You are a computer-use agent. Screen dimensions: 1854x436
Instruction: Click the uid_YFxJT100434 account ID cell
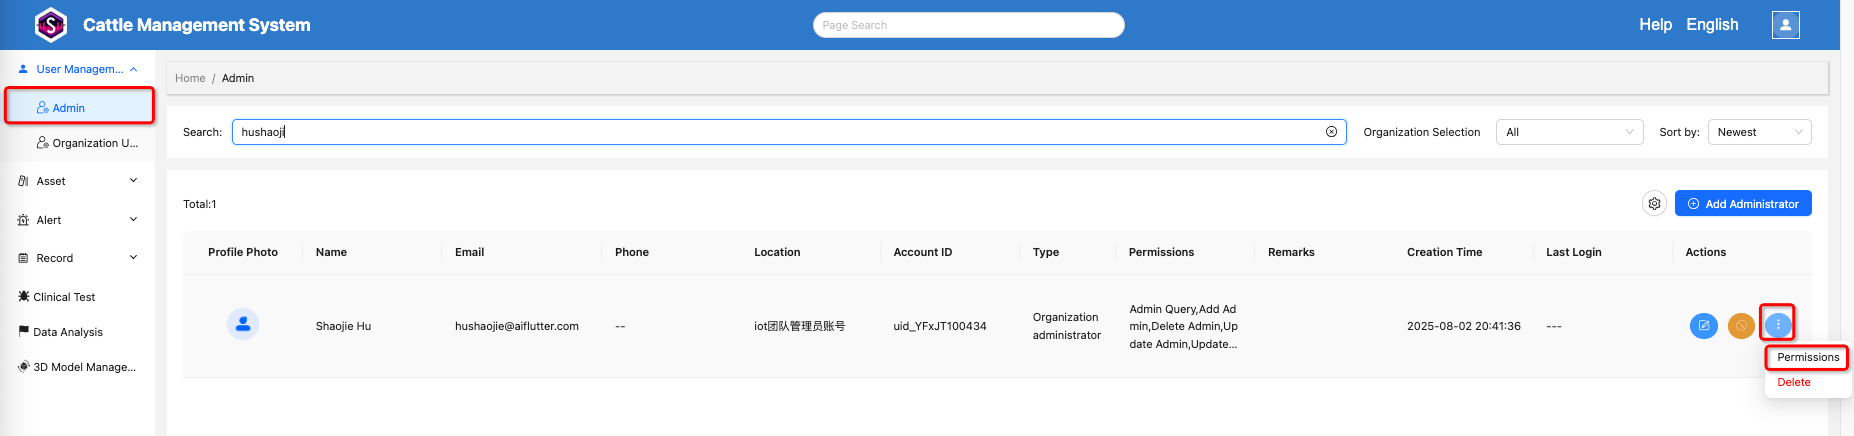click(x=939, y=326)
